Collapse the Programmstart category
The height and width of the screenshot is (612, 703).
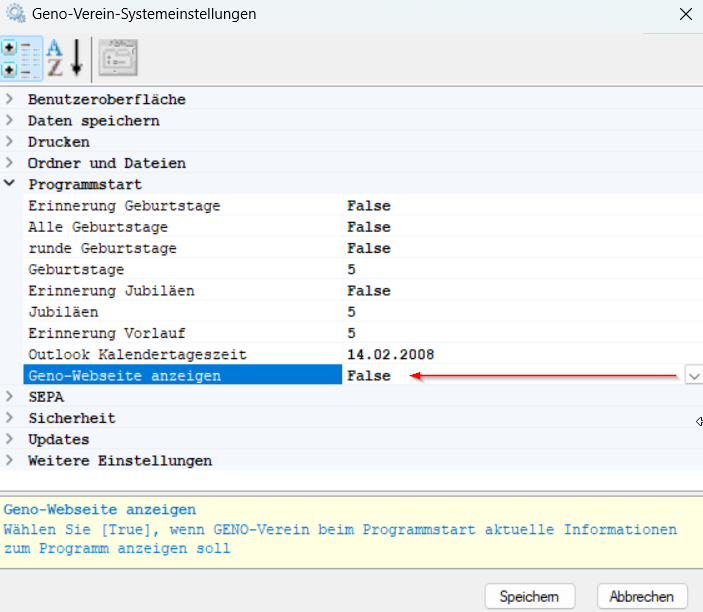click(9, 183)
